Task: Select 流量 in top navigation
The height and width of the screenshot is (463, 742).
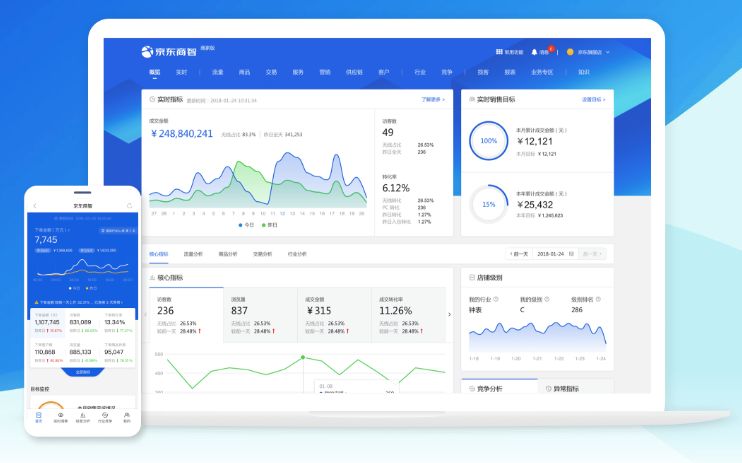Action: (217, 72)
